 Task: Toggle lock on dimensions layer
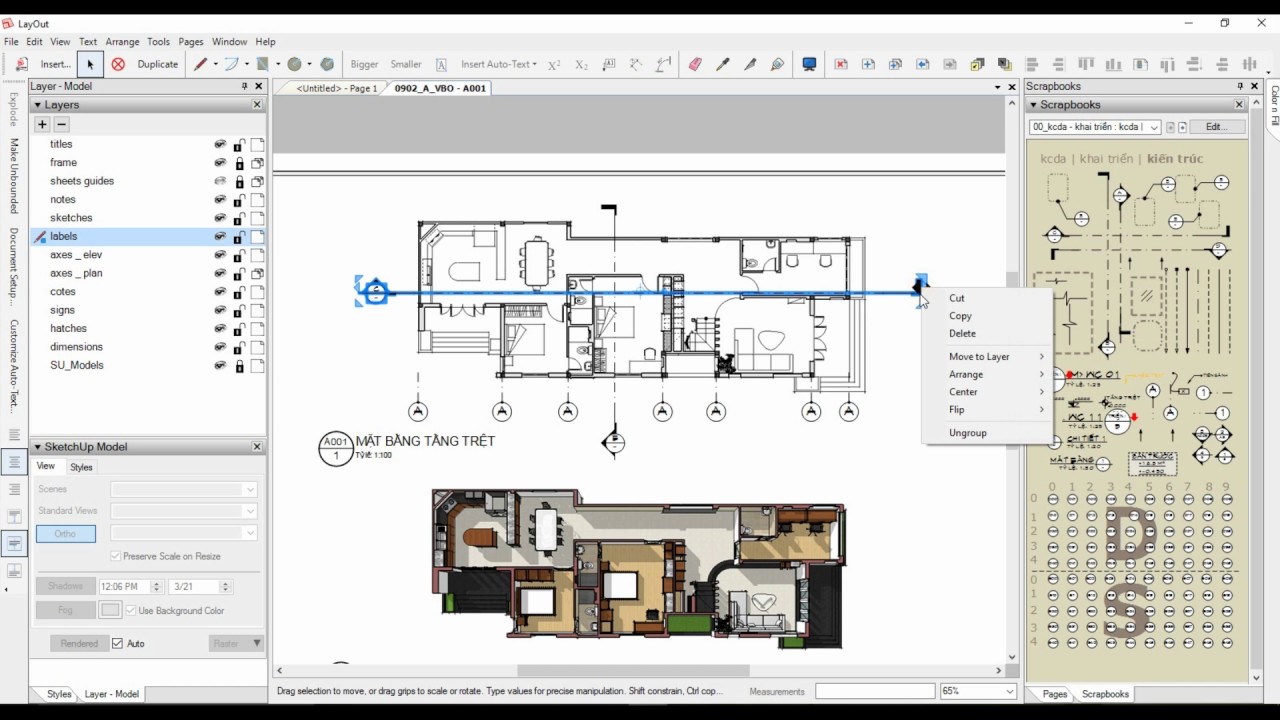click(x=239, y=347)
